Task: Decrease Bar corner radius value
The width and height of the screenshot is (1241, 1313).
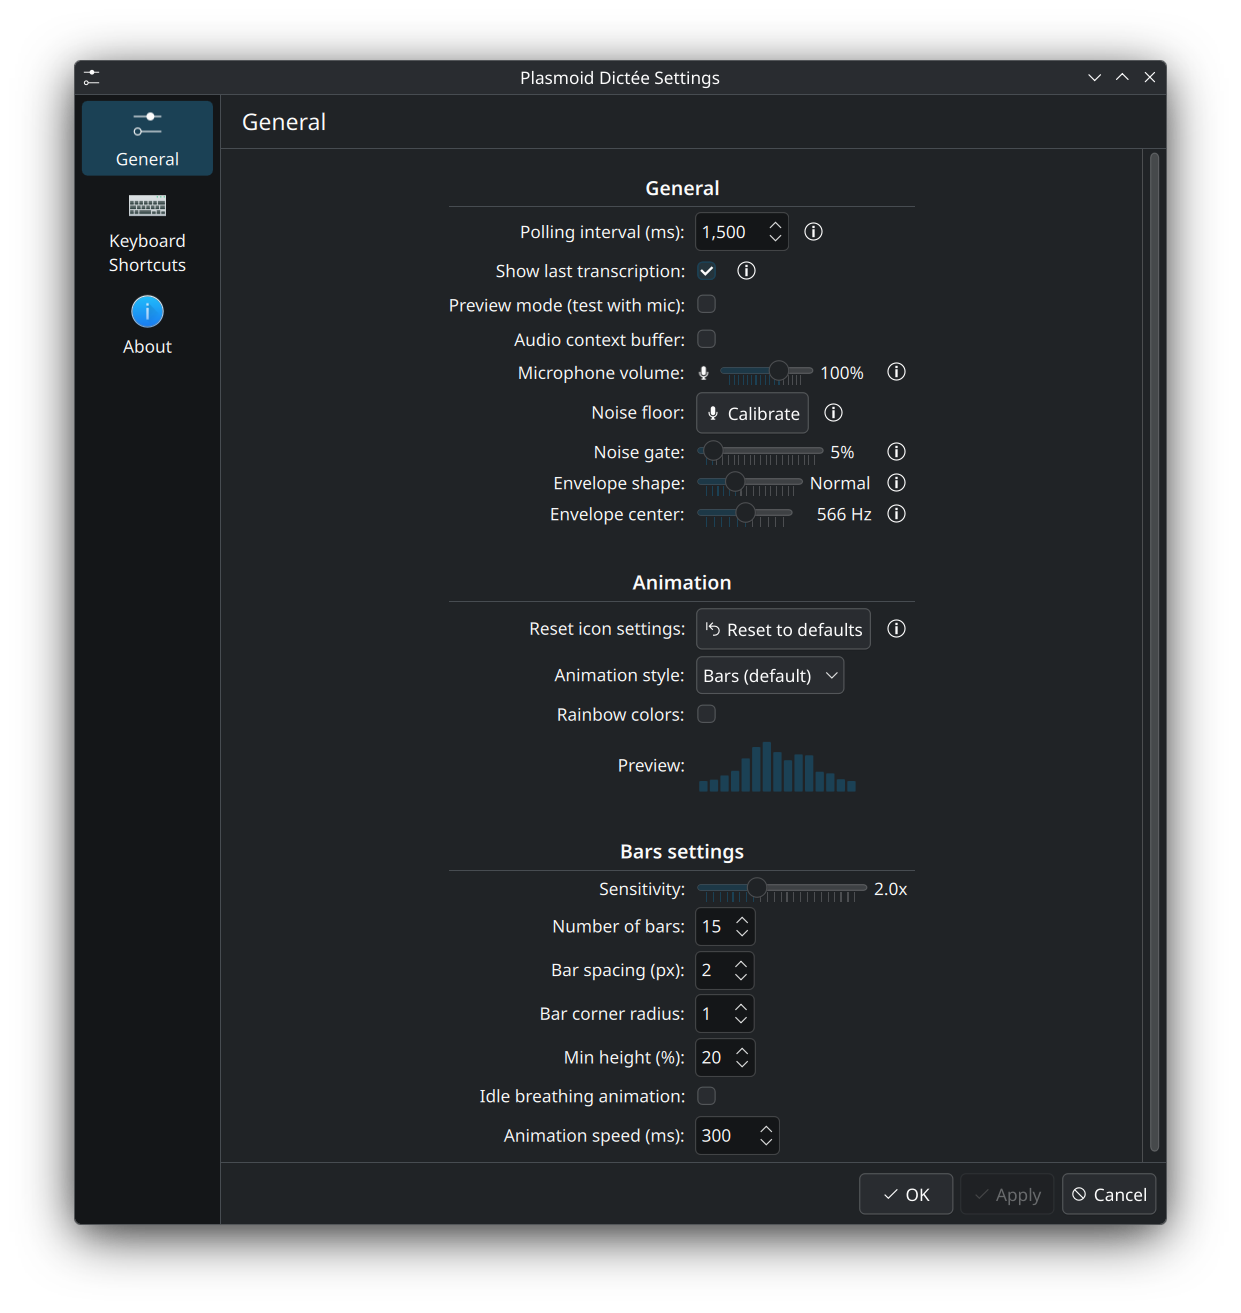Action: (741, 1021)
